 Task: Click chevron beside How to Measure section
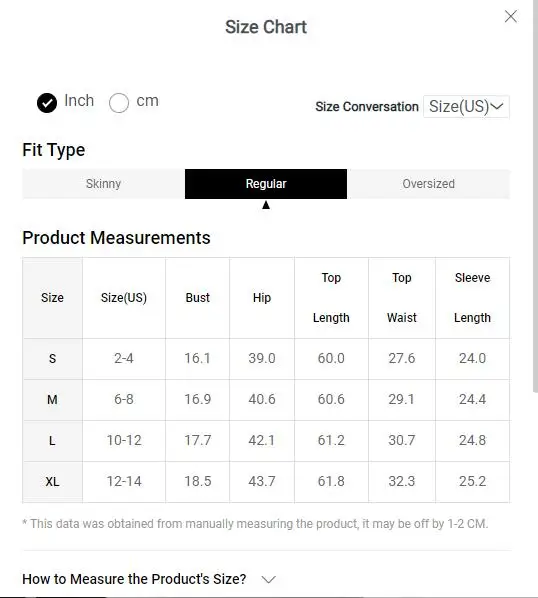tap(268, 579)
